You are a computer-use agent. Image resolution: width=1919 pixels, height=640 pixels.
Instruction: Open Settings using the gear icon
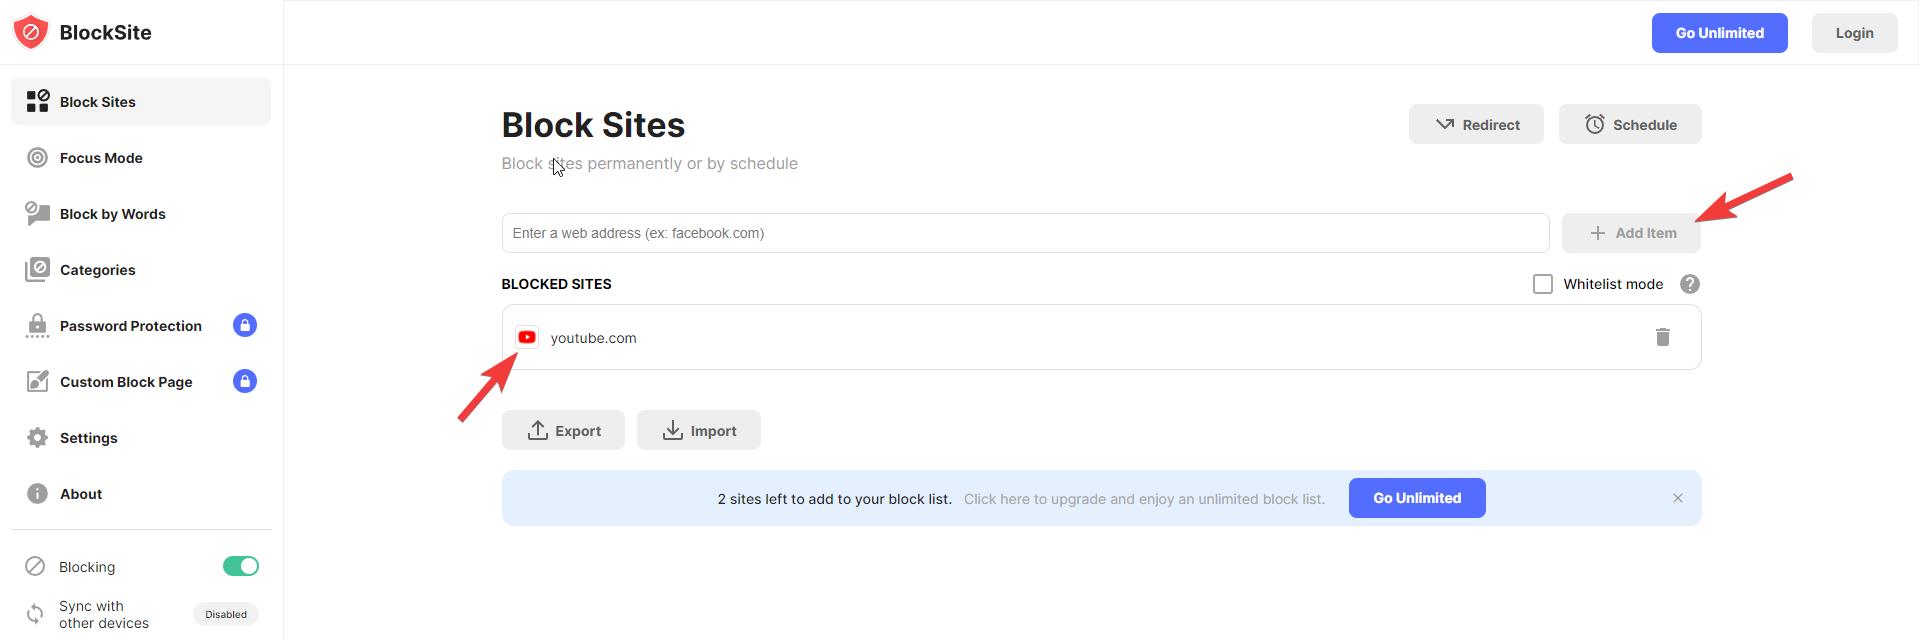tap(37, 437)
